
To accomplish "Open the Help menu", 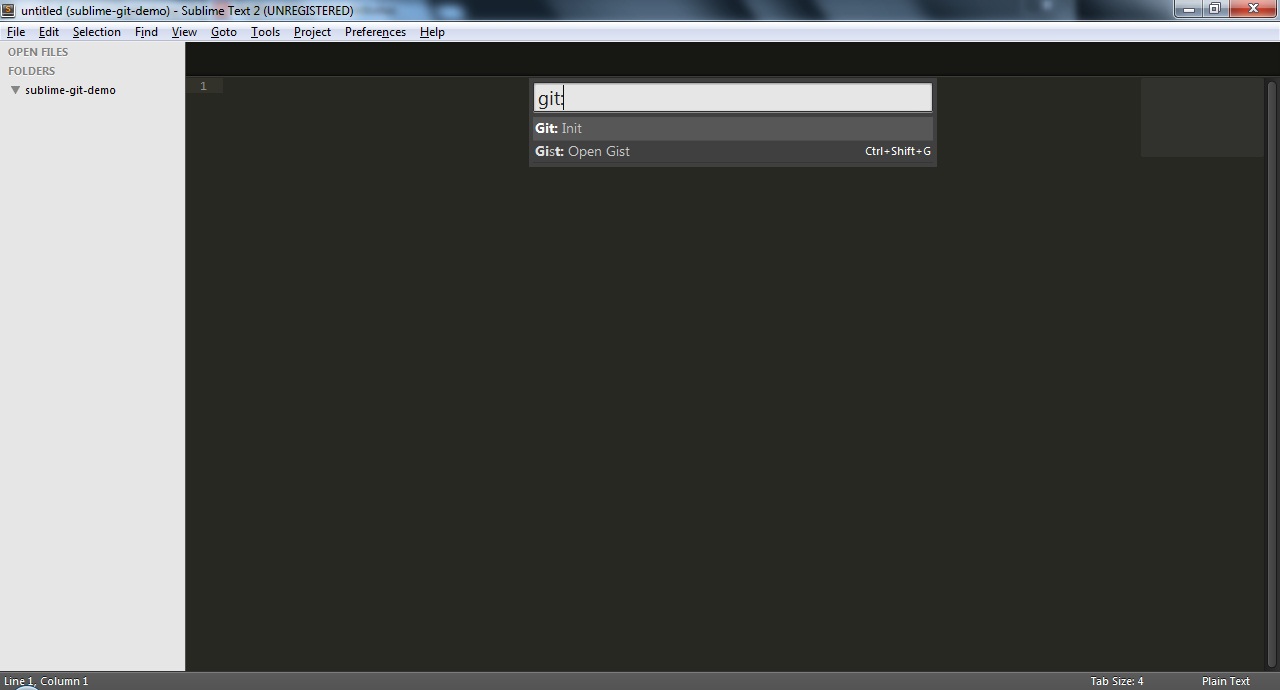I will click(x=432, y=31).
